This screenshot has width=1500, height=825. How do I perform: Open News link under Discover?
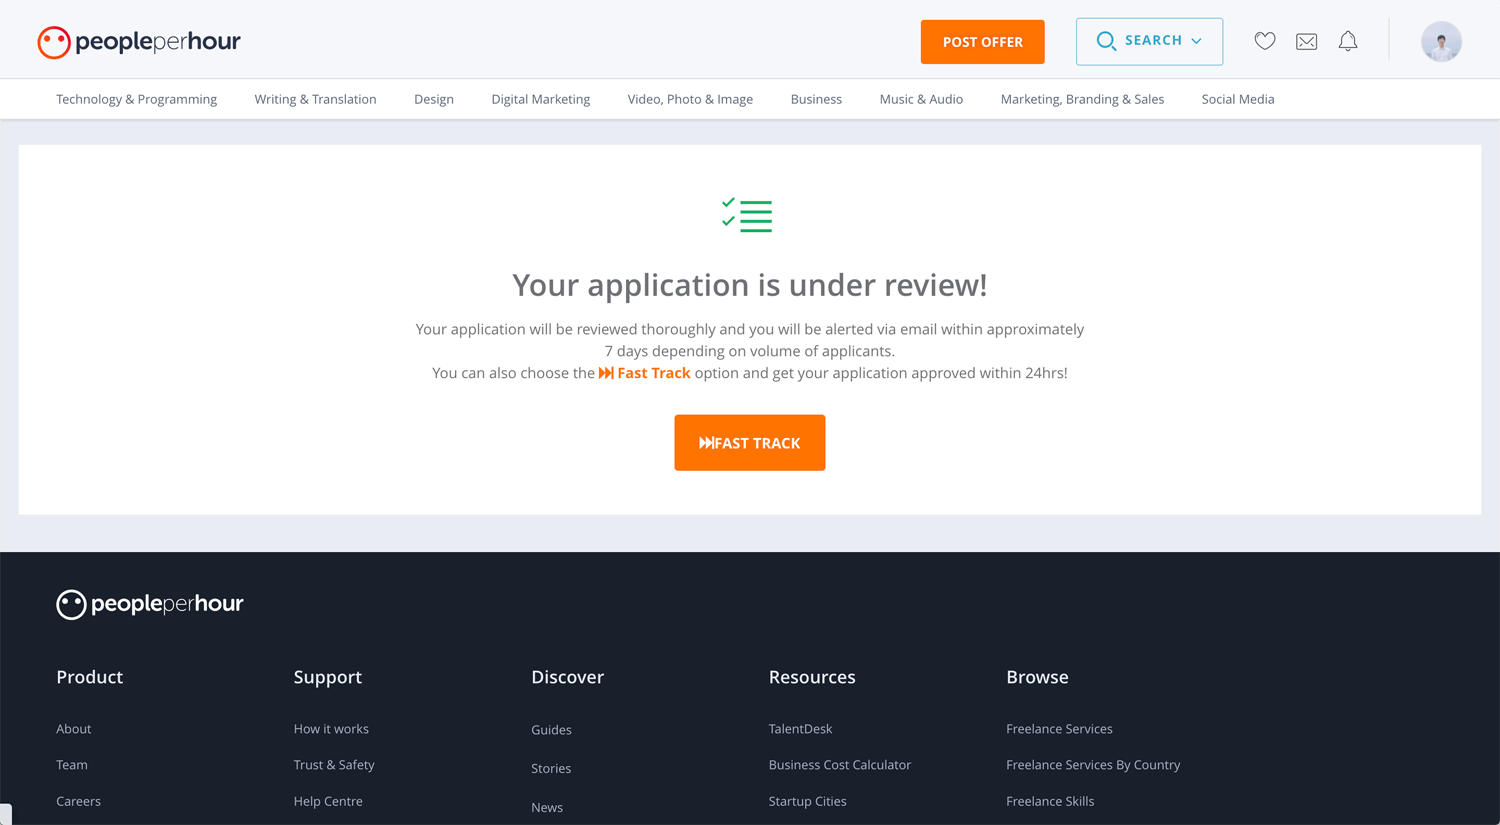(x=547, y=808)
